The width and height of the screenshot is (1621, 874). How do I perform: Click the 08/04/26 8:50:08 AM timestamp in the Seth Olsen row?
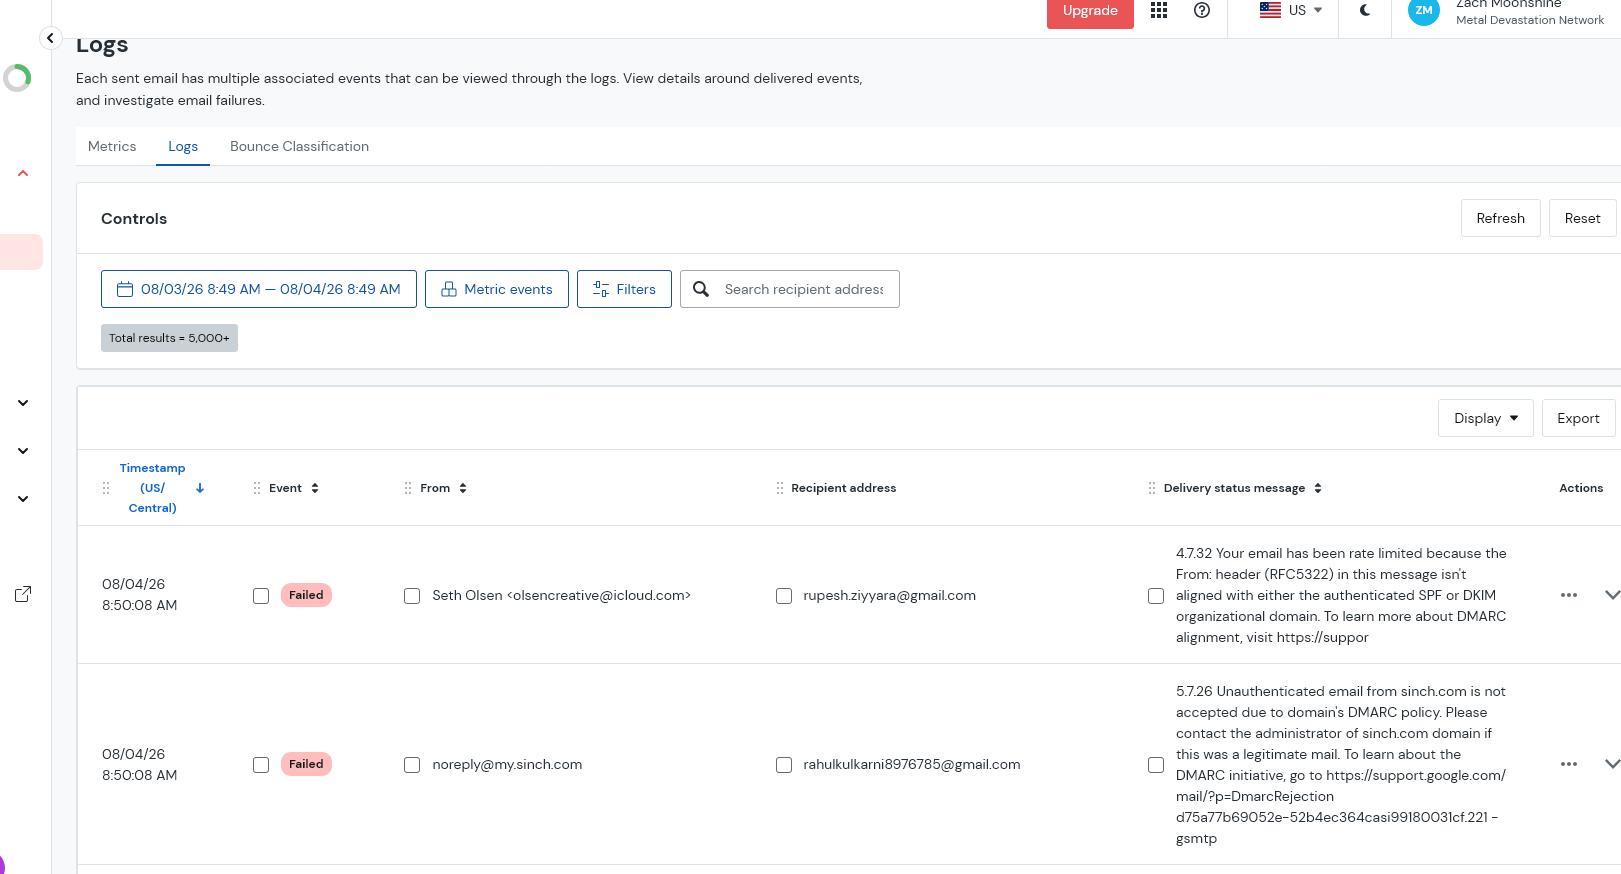pyautogui.click(x=139, y=595)
